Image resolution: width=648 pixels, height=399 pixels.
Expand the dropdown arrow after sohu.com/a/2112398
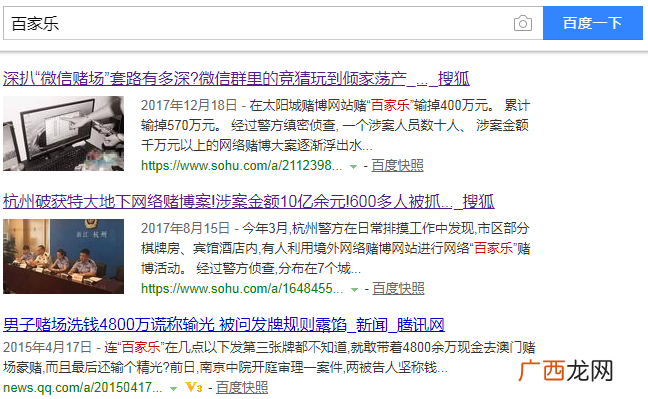tap(353, 167)
